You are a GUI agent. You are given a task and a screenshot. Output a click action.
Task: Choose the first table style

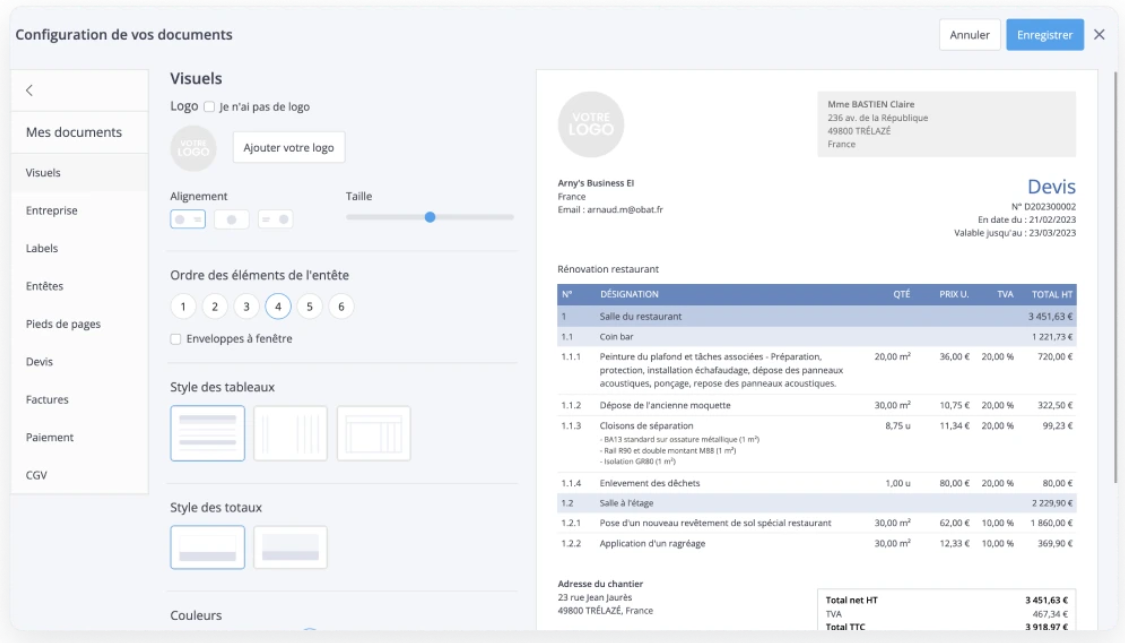click(x=207, y=432)
